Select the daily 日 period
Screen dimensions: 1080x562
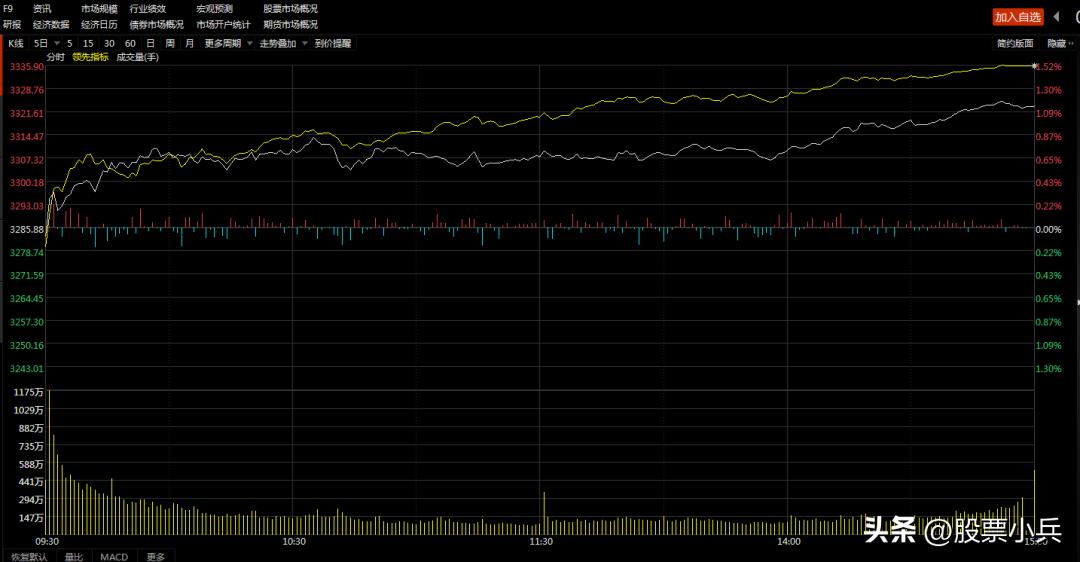150,43
